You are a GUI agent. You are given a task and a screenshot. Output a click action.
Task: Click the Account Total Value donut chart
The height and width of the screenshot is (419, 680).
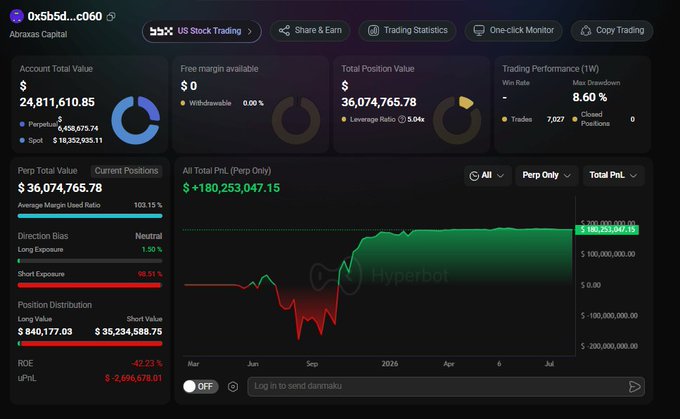tap(136, 120)
